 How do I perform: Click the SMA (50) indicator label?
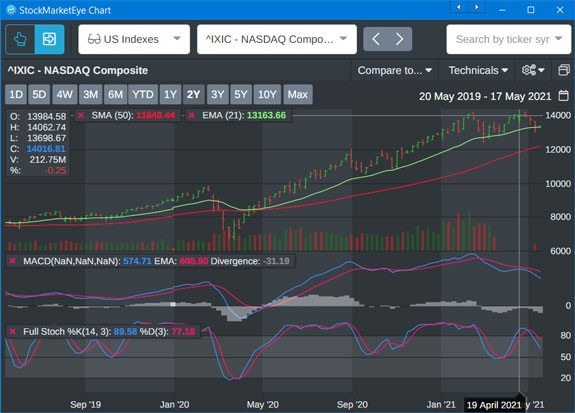(x=112, y=116)
